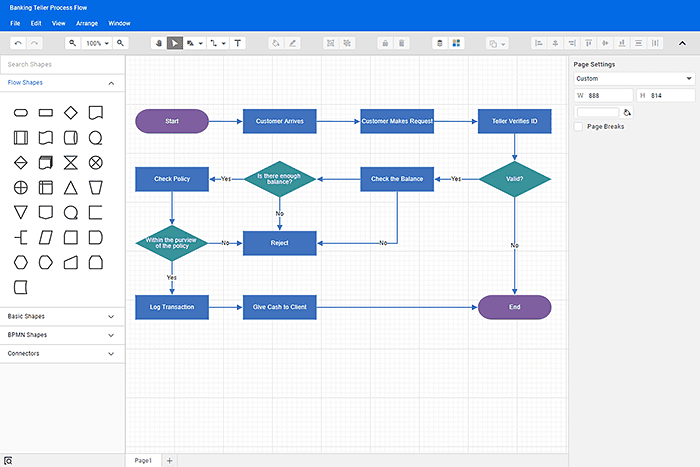Click the Align Left icon
Viewport: 700px width, 467px height.
click(x=539, y=43)
